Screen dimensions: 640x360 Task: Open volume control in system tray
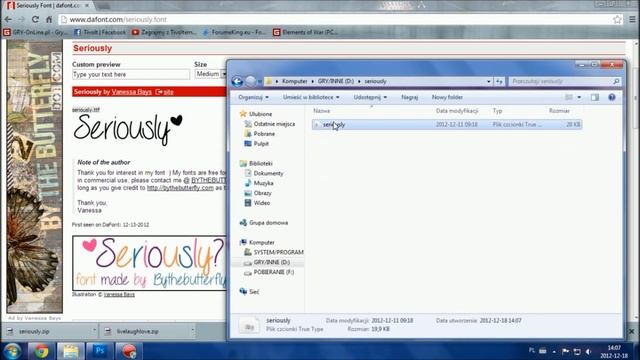click(x=588, y=351)
